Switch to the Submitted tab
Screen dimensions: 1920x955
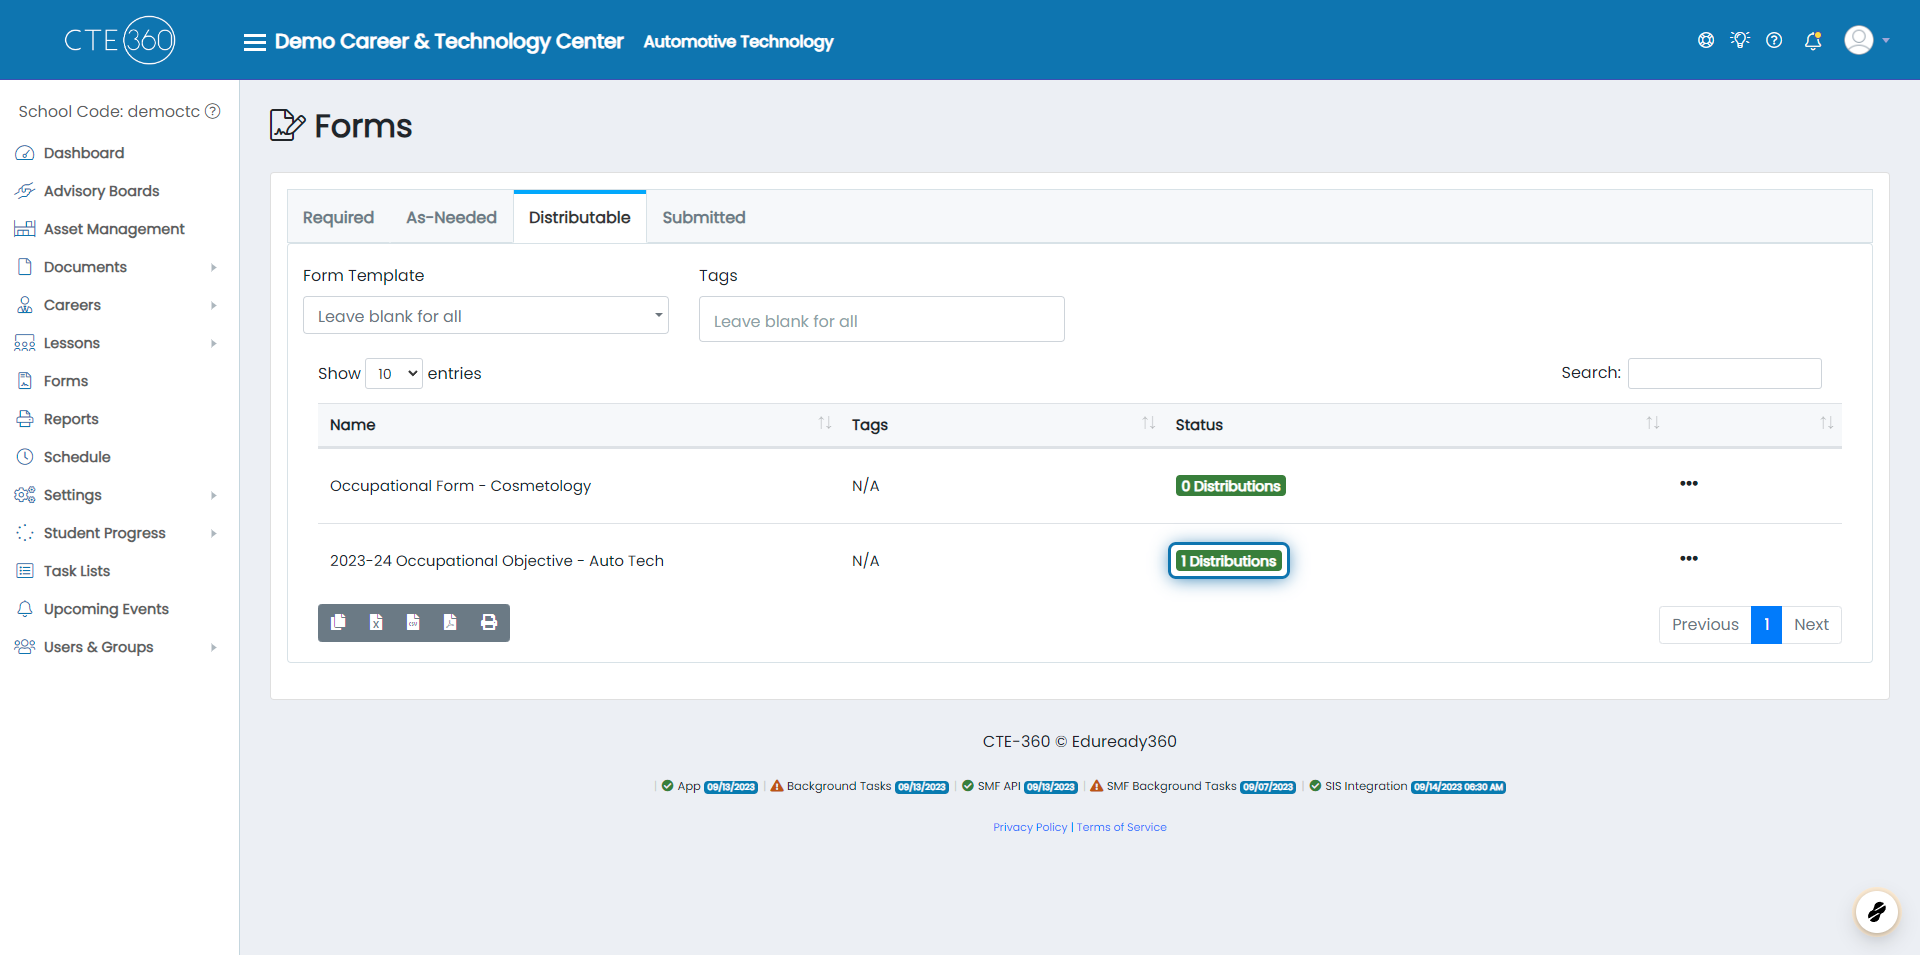[x=704, y=217]
